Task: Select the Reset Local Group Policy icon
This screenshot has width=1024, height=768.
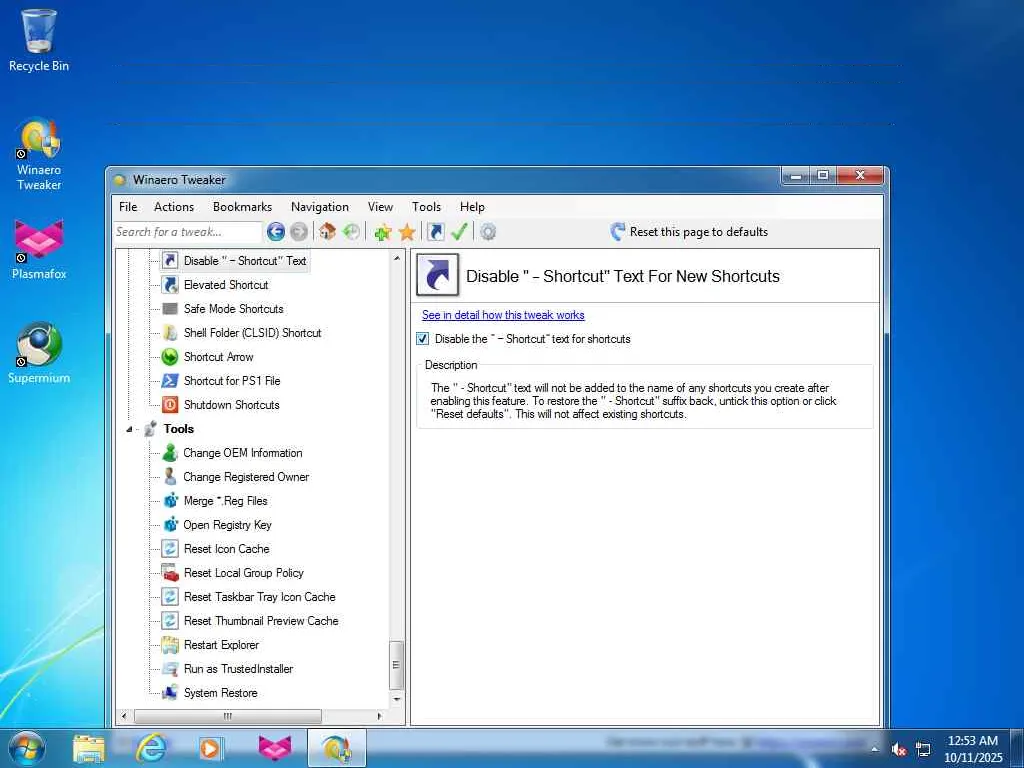Action: coord(170,573)
